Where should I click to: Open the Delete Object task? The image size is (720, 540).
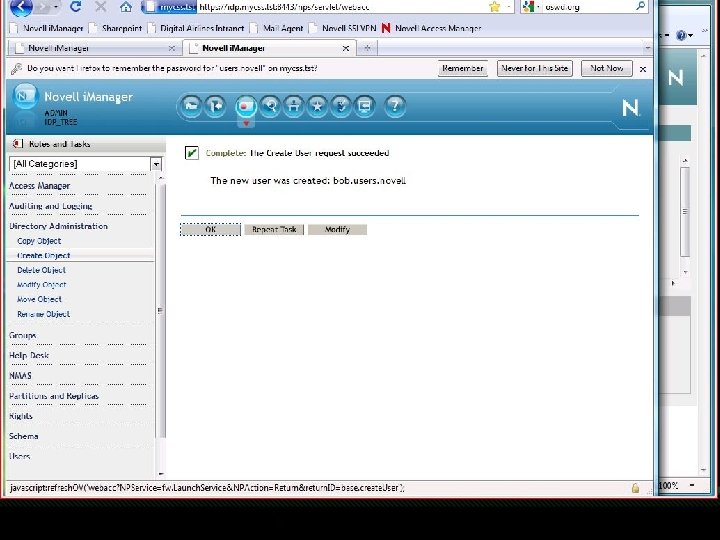point(41,270)
